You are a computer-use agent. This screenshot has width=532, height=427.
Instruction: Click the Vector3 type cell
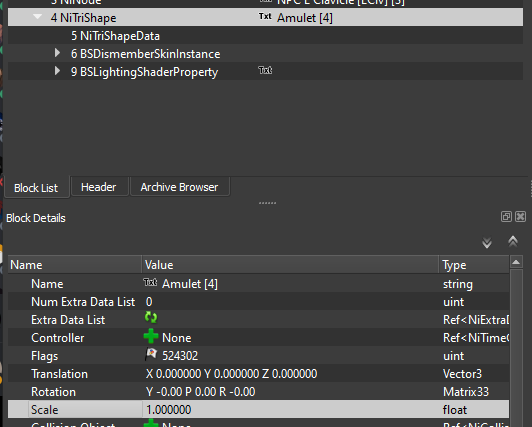tap(462, 374)
